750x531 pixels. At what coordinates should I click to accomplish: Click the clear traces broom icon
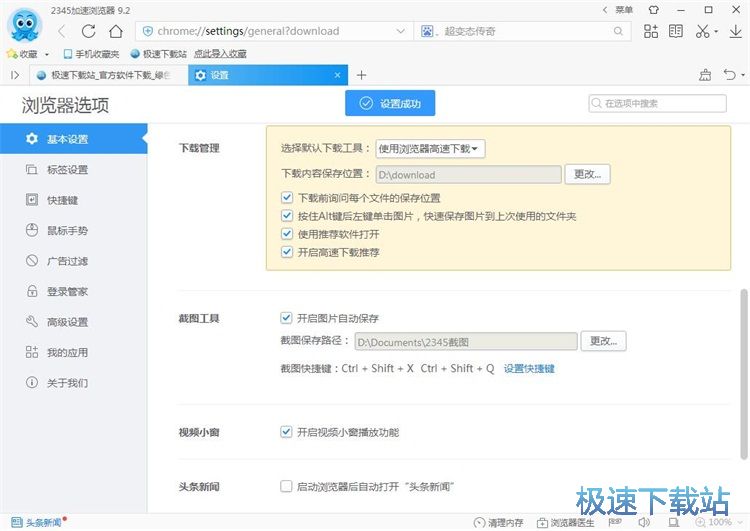(705, 75)
